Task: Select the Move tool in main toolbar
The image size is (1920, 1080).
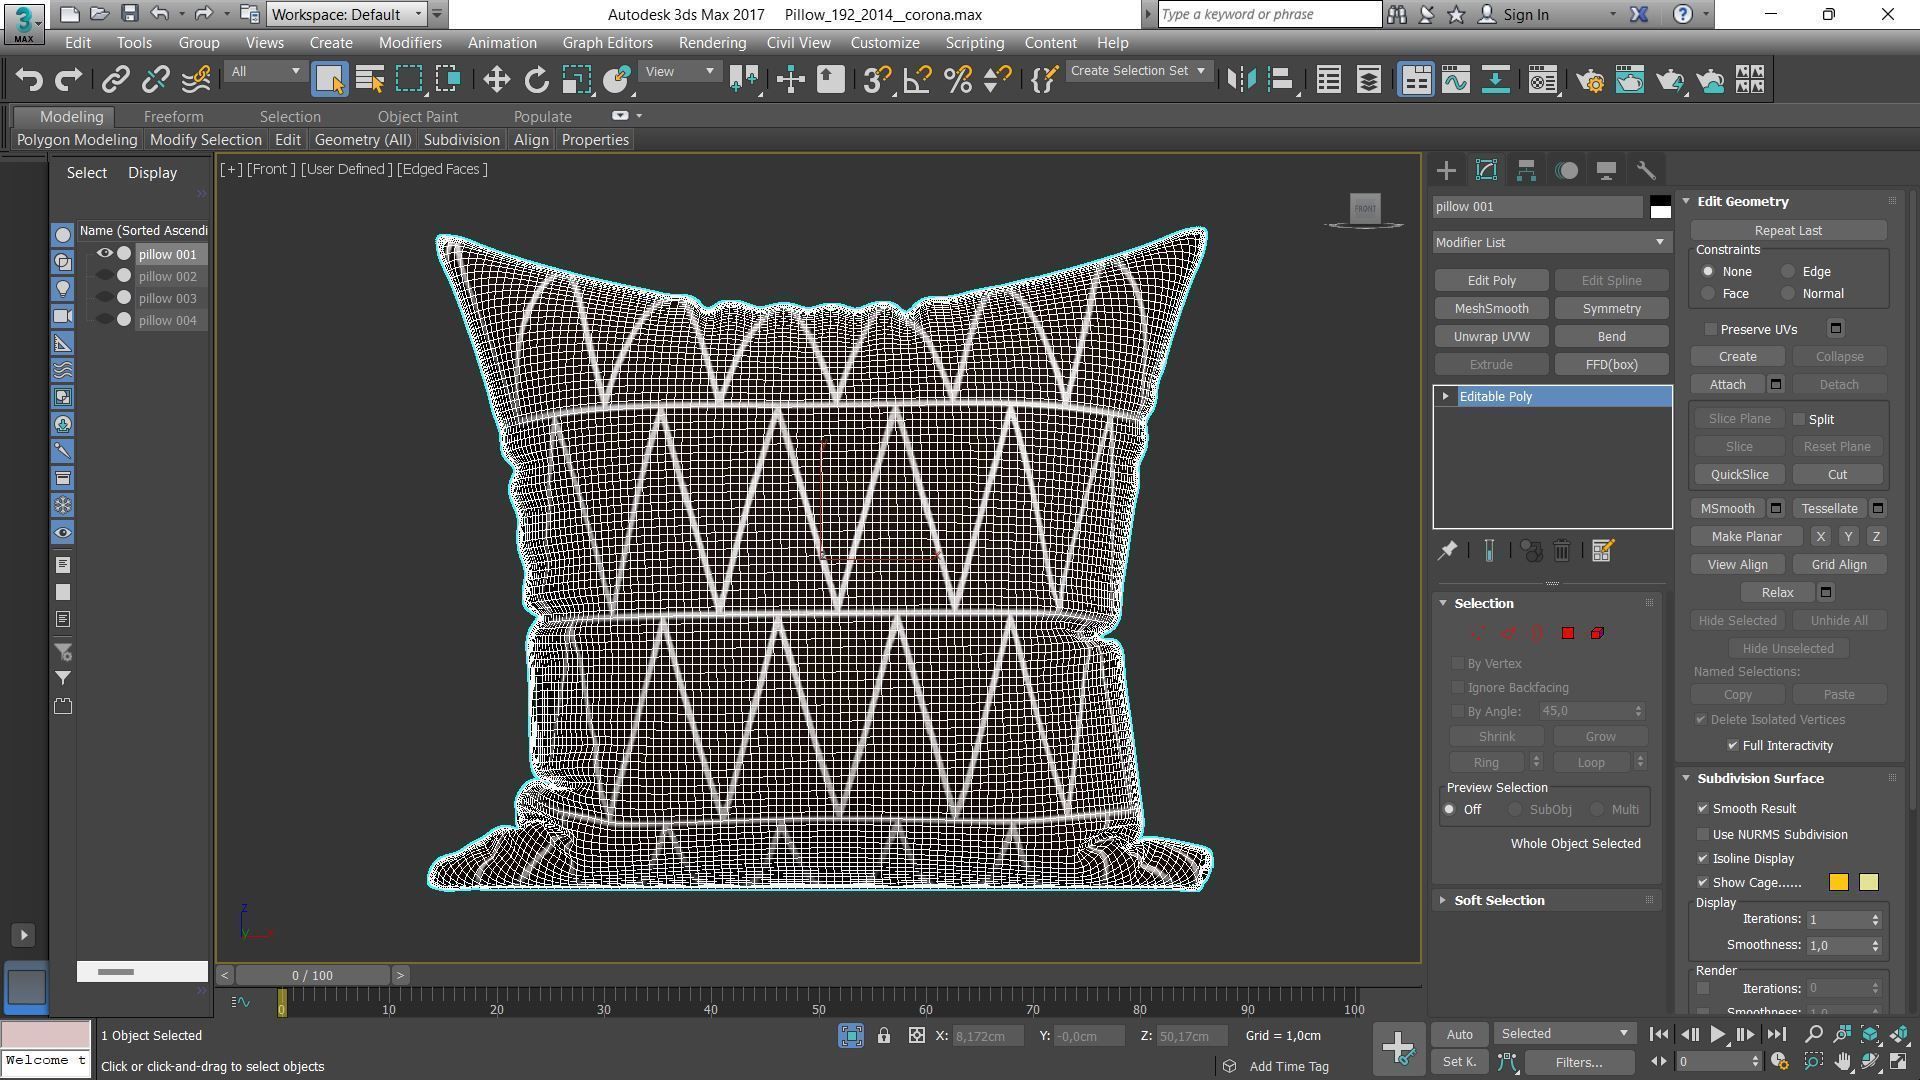Action: click(x=496, y=80)
